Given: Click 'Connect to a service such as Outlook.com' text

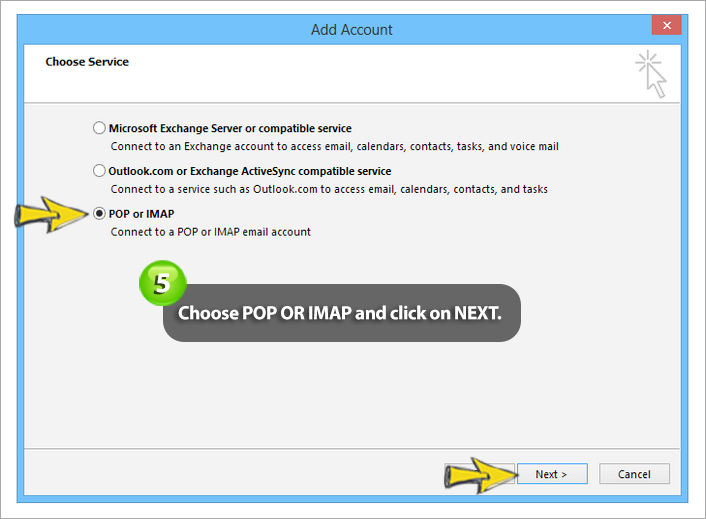Looking at the screenshot, I should click(329, 189).
